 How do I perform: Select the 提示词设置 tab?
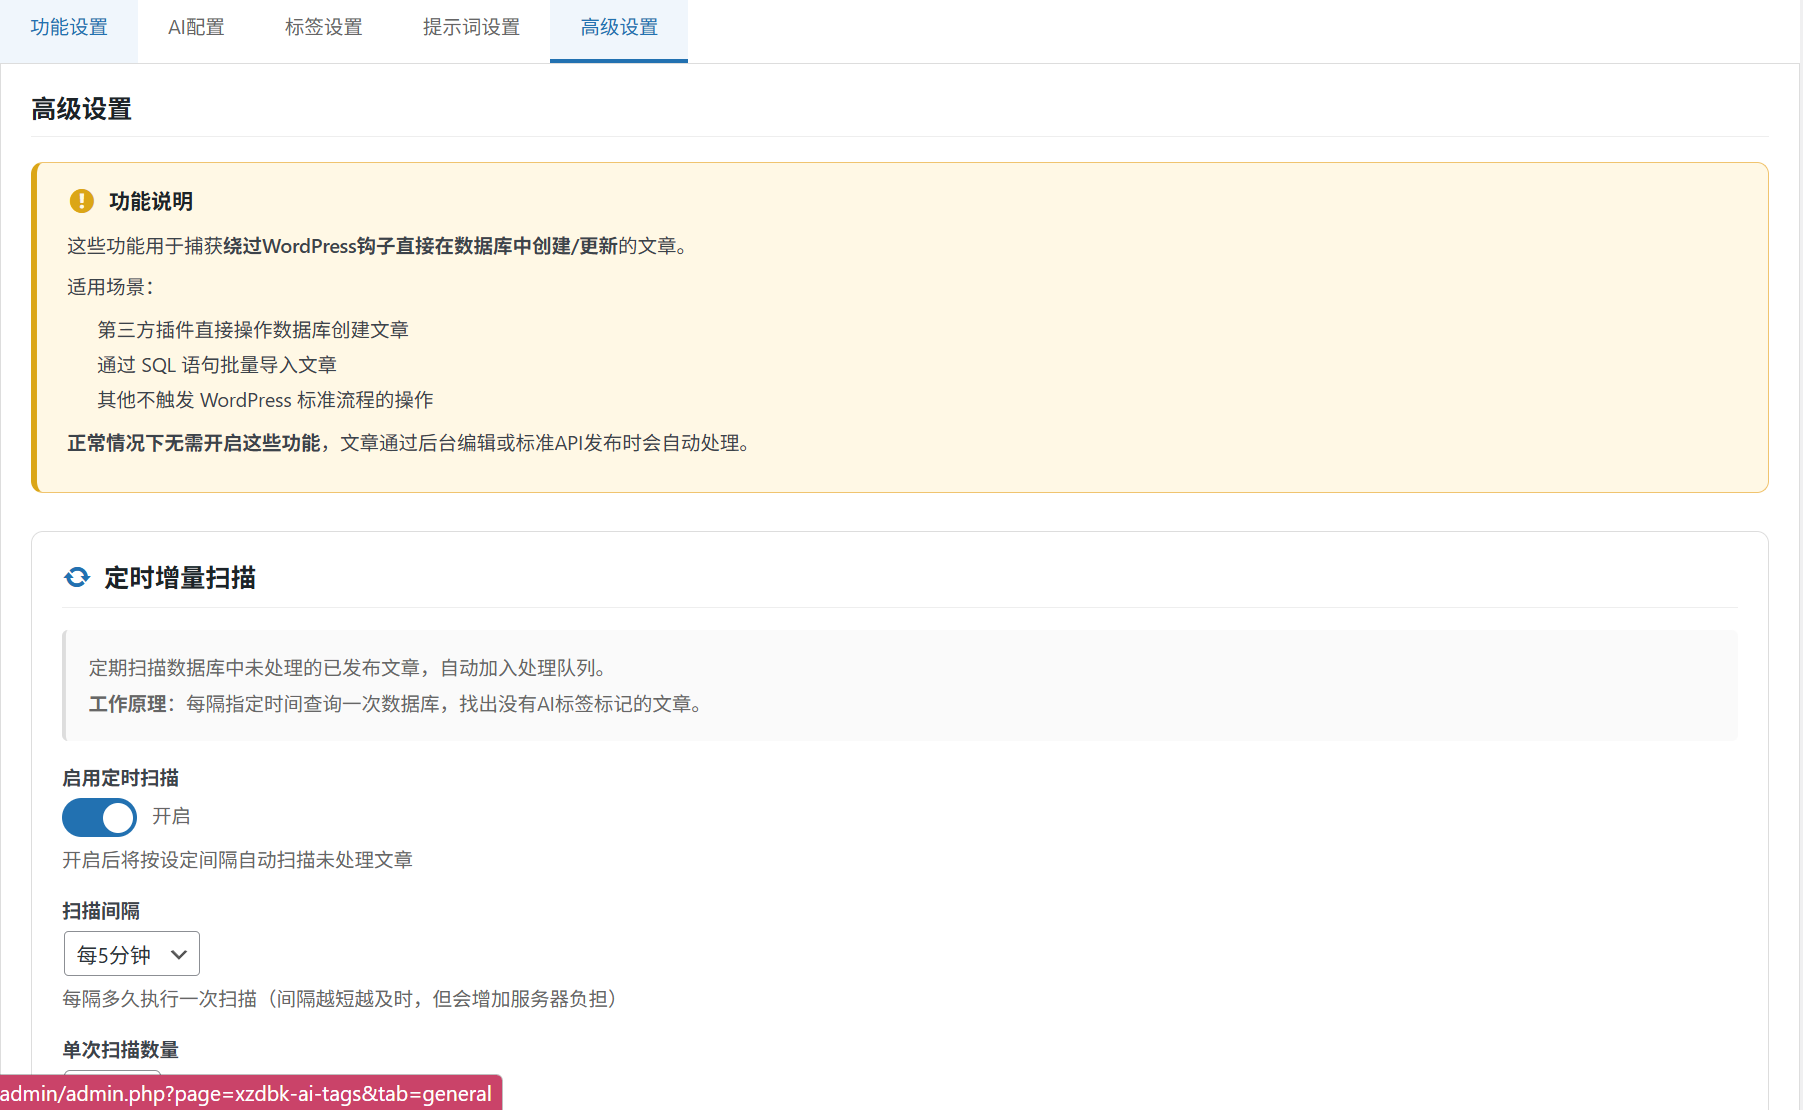tap(470, 29)
